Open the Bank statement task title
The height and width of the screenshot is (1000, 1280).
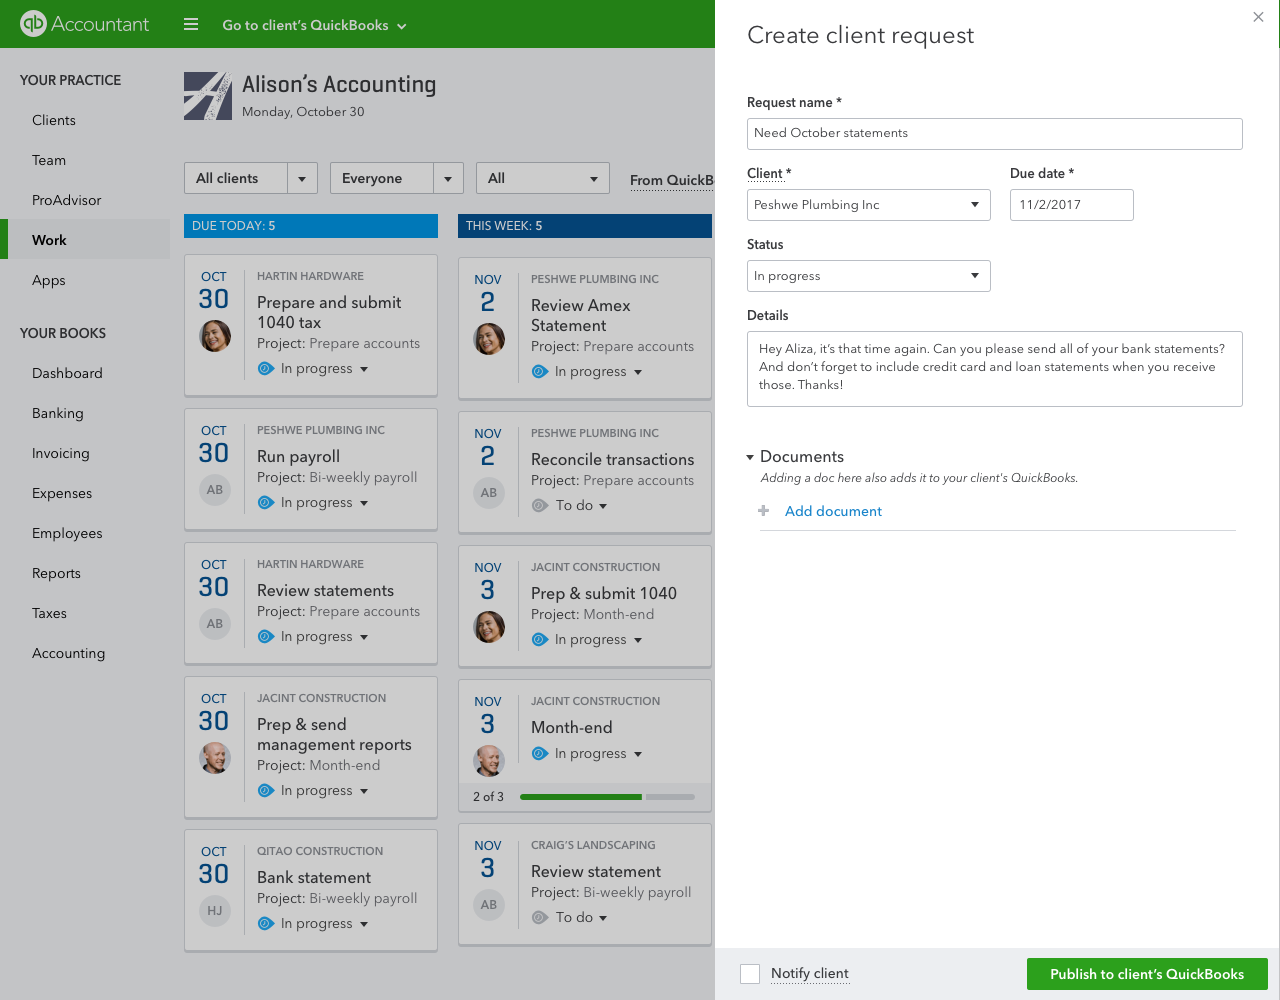(x=314, y=877)
